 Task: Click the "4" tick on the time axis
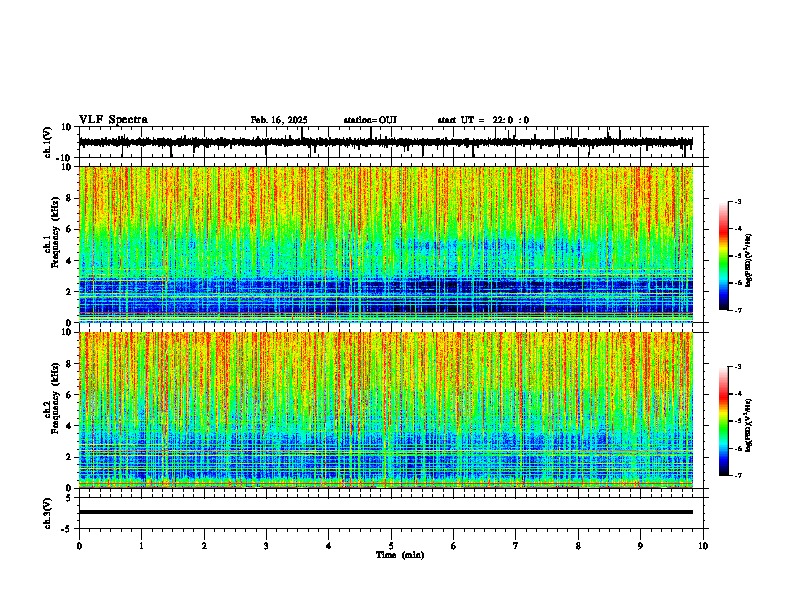[x=328, y=546]
